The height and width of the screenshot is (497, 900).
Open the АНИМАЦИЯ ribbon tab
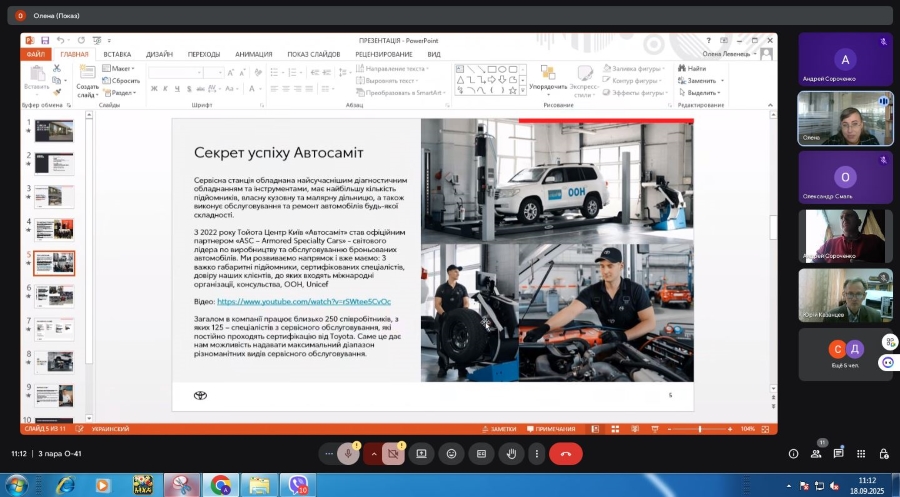pyautogui.click(x=253, y=54)
